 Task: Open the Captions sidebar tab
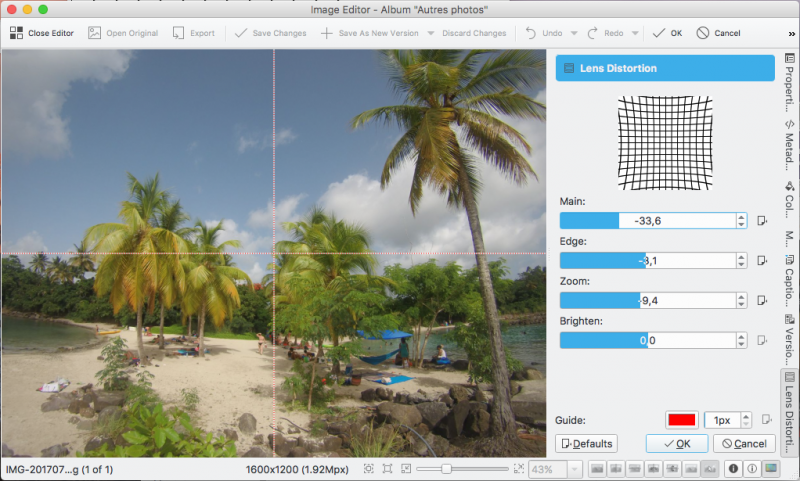click(789, 279)
